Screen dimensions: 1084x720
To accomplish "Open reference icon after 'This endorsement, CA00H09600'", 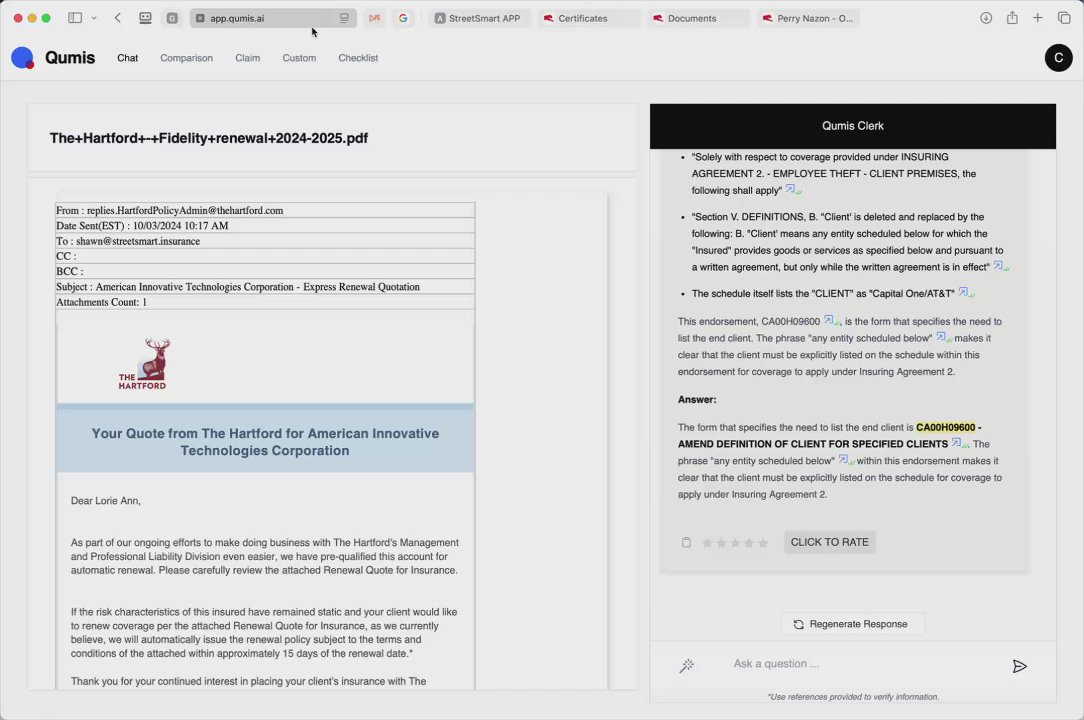I will 831,320.
